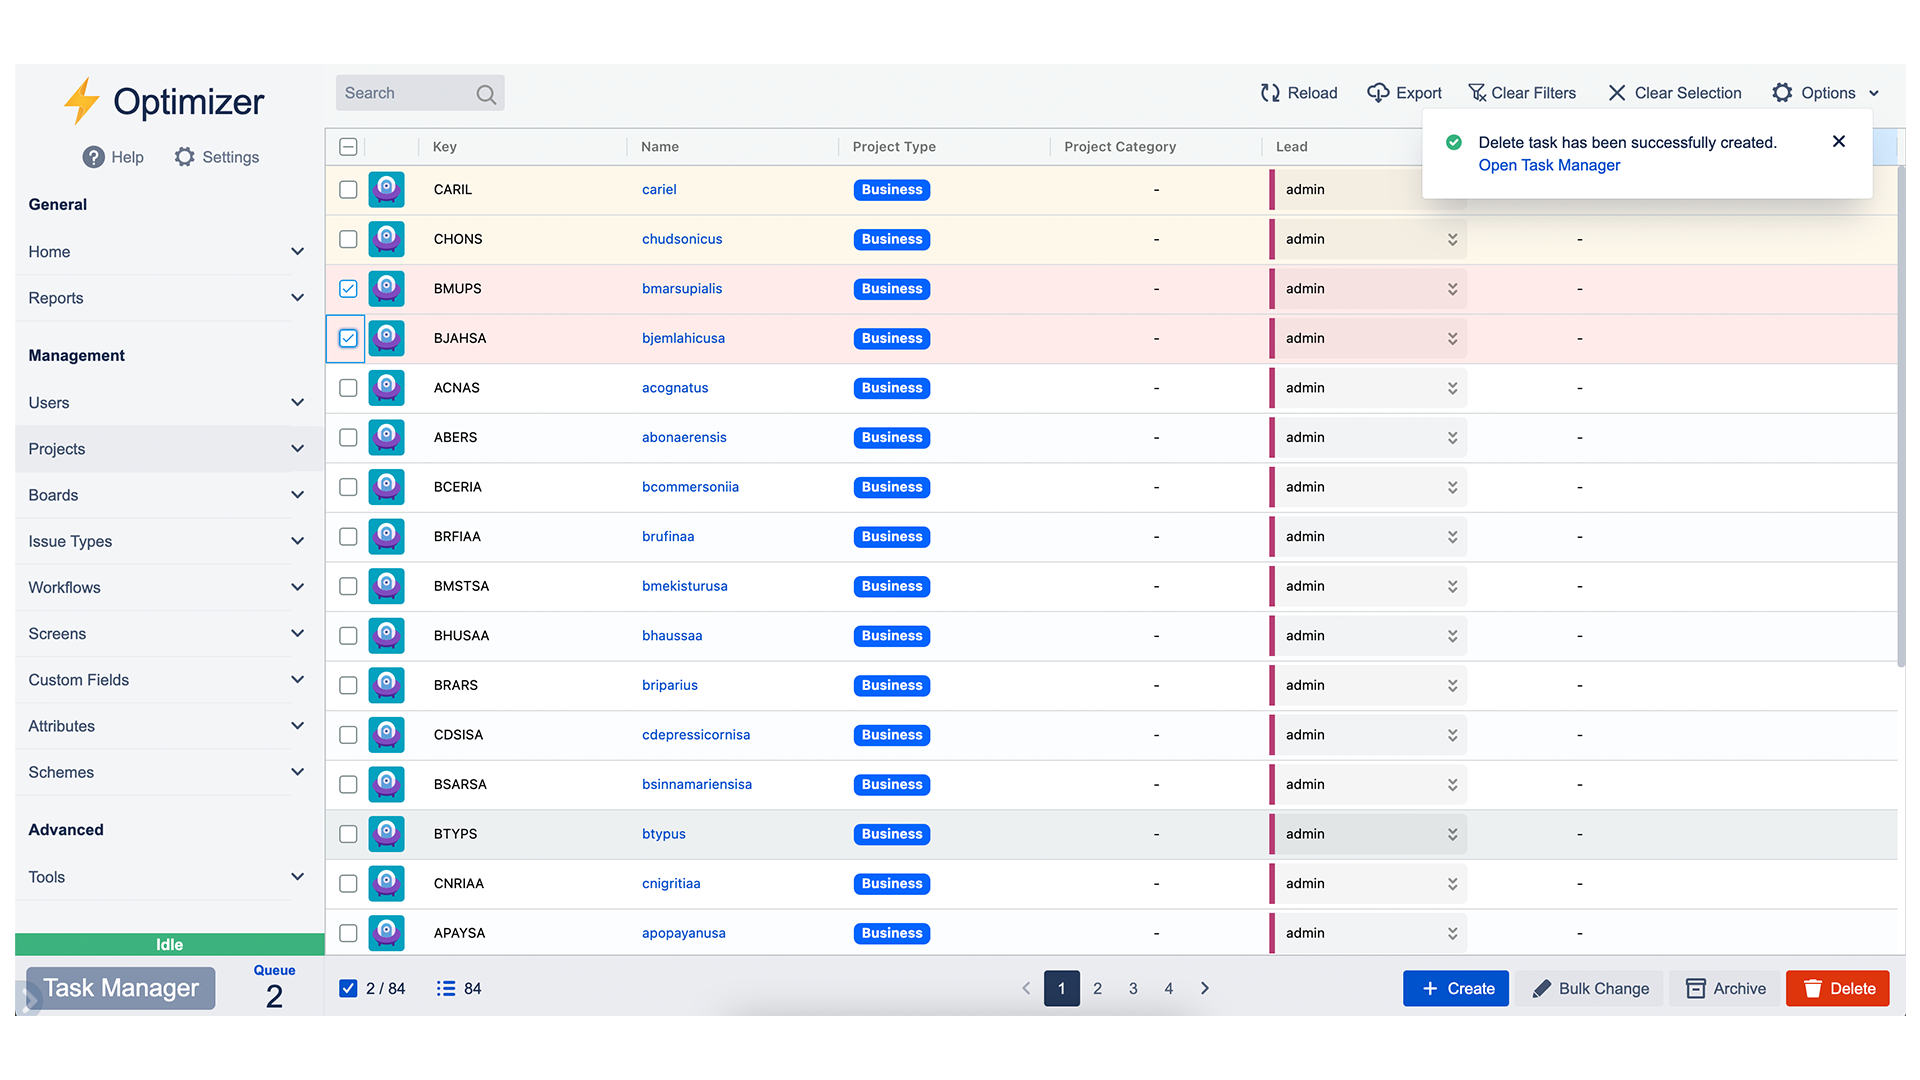Open the Options dropdown
The width and height of the screenshot is (1920, 1080).
(x=1825, y=92)
